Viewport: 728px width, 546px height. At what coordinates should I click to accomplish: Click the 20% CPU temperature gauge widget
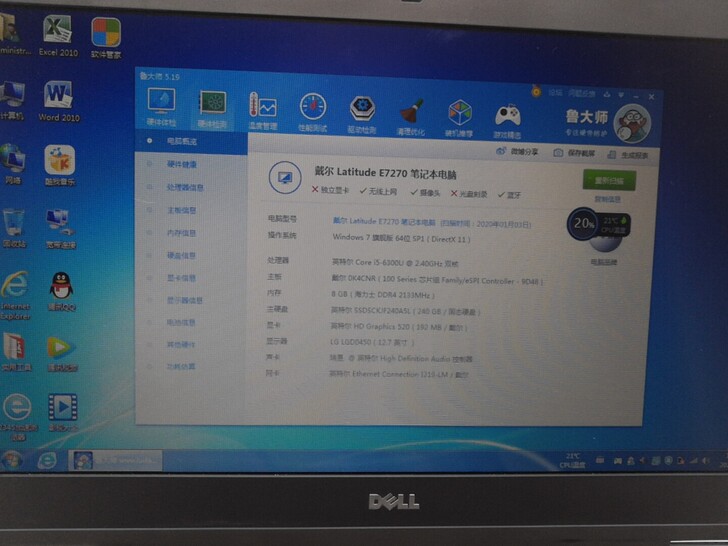pyautogui.click(x=598, y=224)
